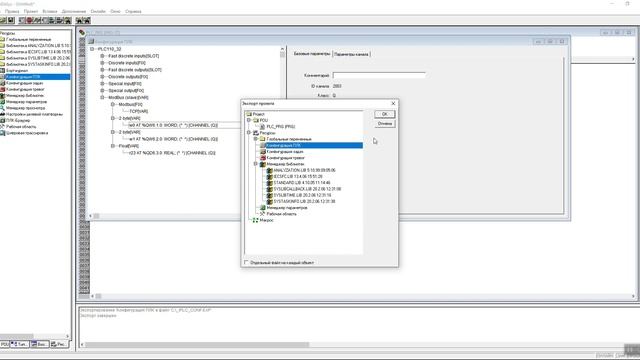Collapse Менеджер библиотек in export dialog

tap(256, 164)
